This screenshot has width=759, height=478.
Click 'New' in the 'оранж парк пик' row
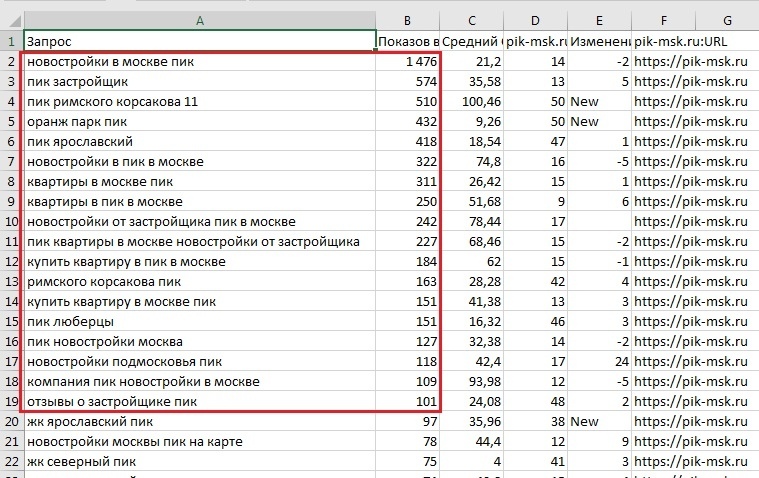(599, 122)
